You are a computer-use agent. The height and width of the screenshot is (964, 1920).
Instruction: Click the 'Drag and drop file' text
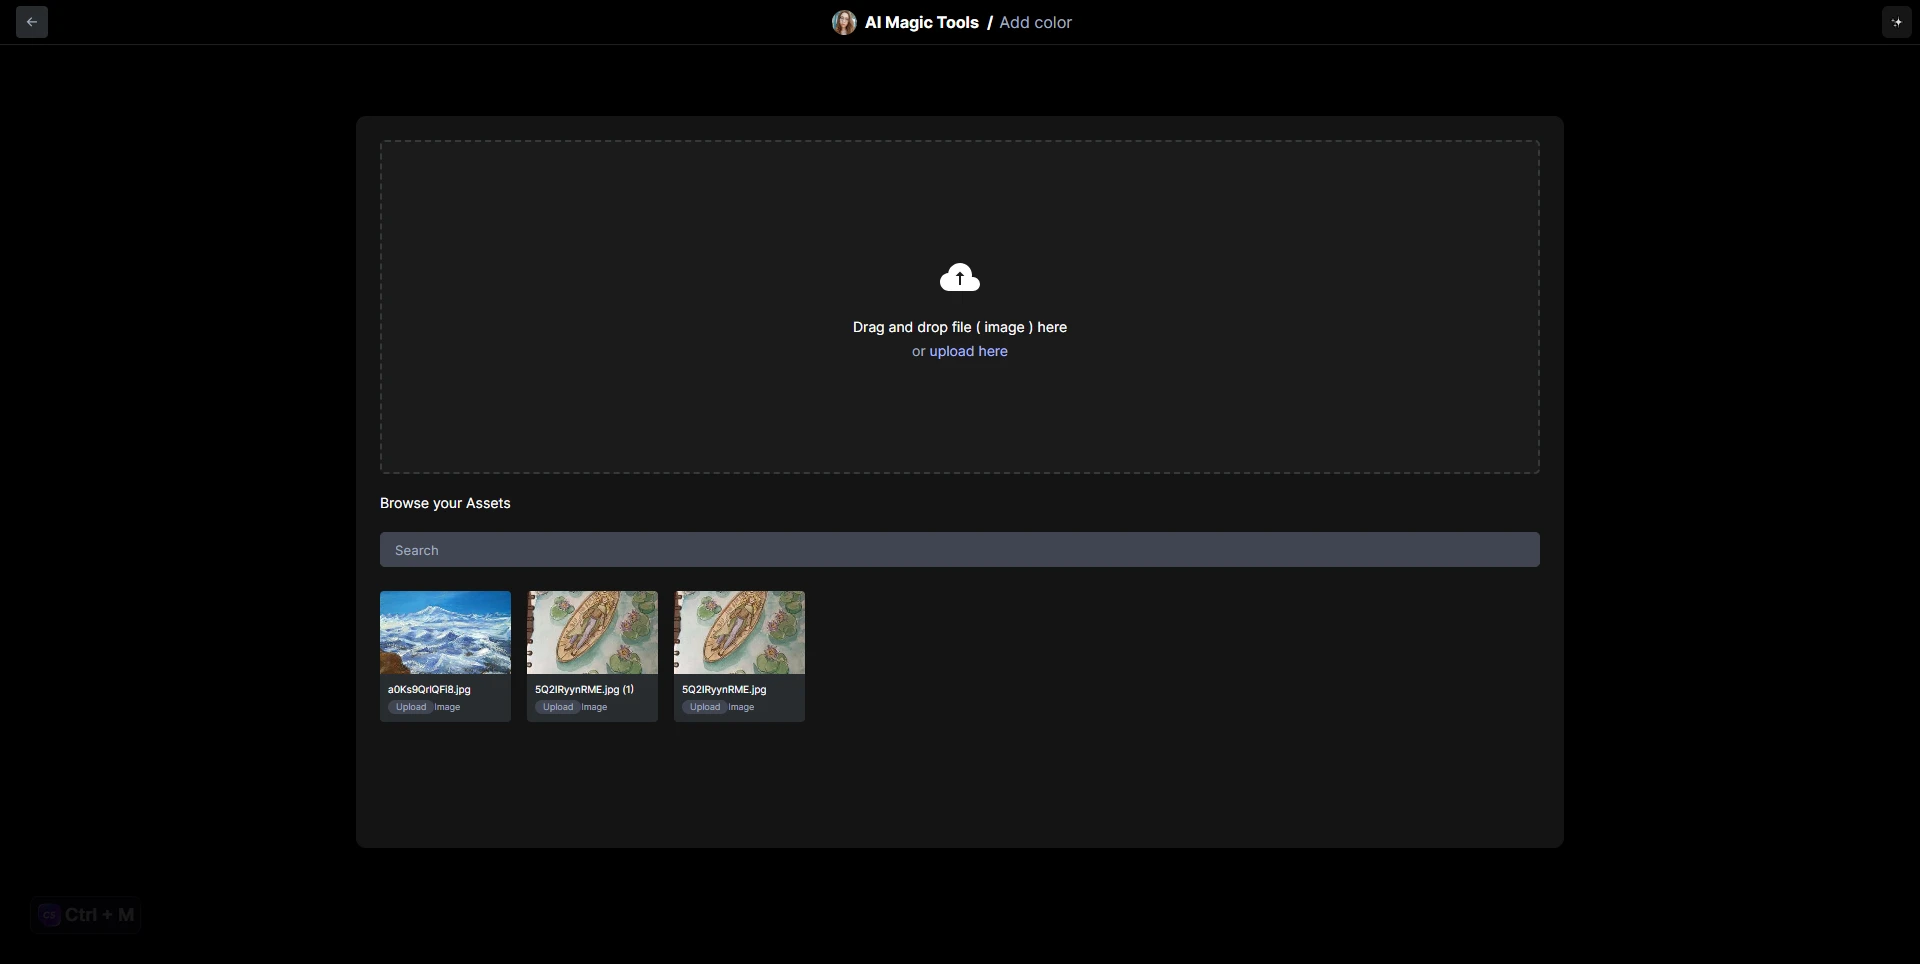point(960,327)
